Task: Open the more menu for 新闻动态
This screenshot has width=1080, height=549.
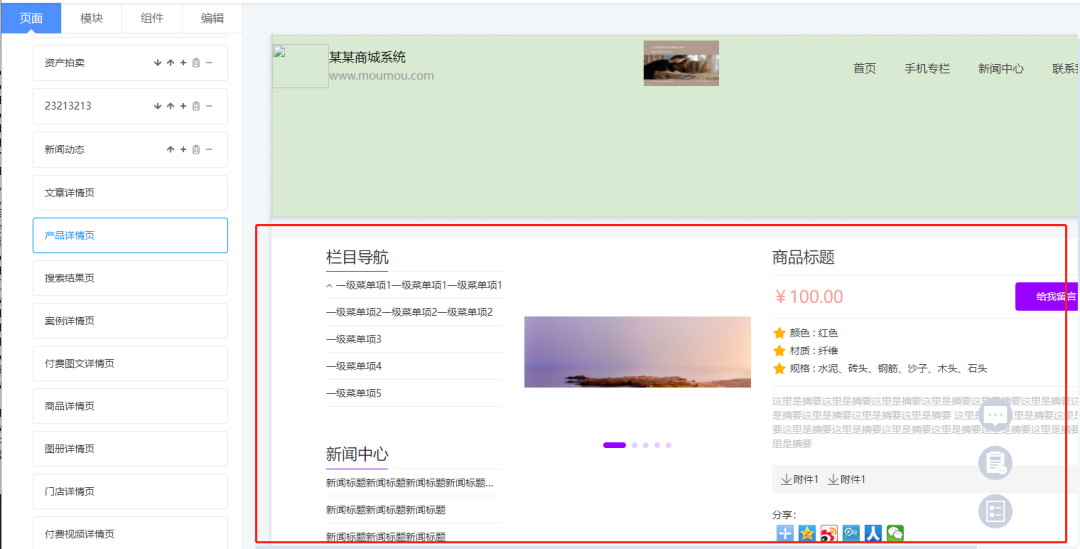Action: [209, 149]
